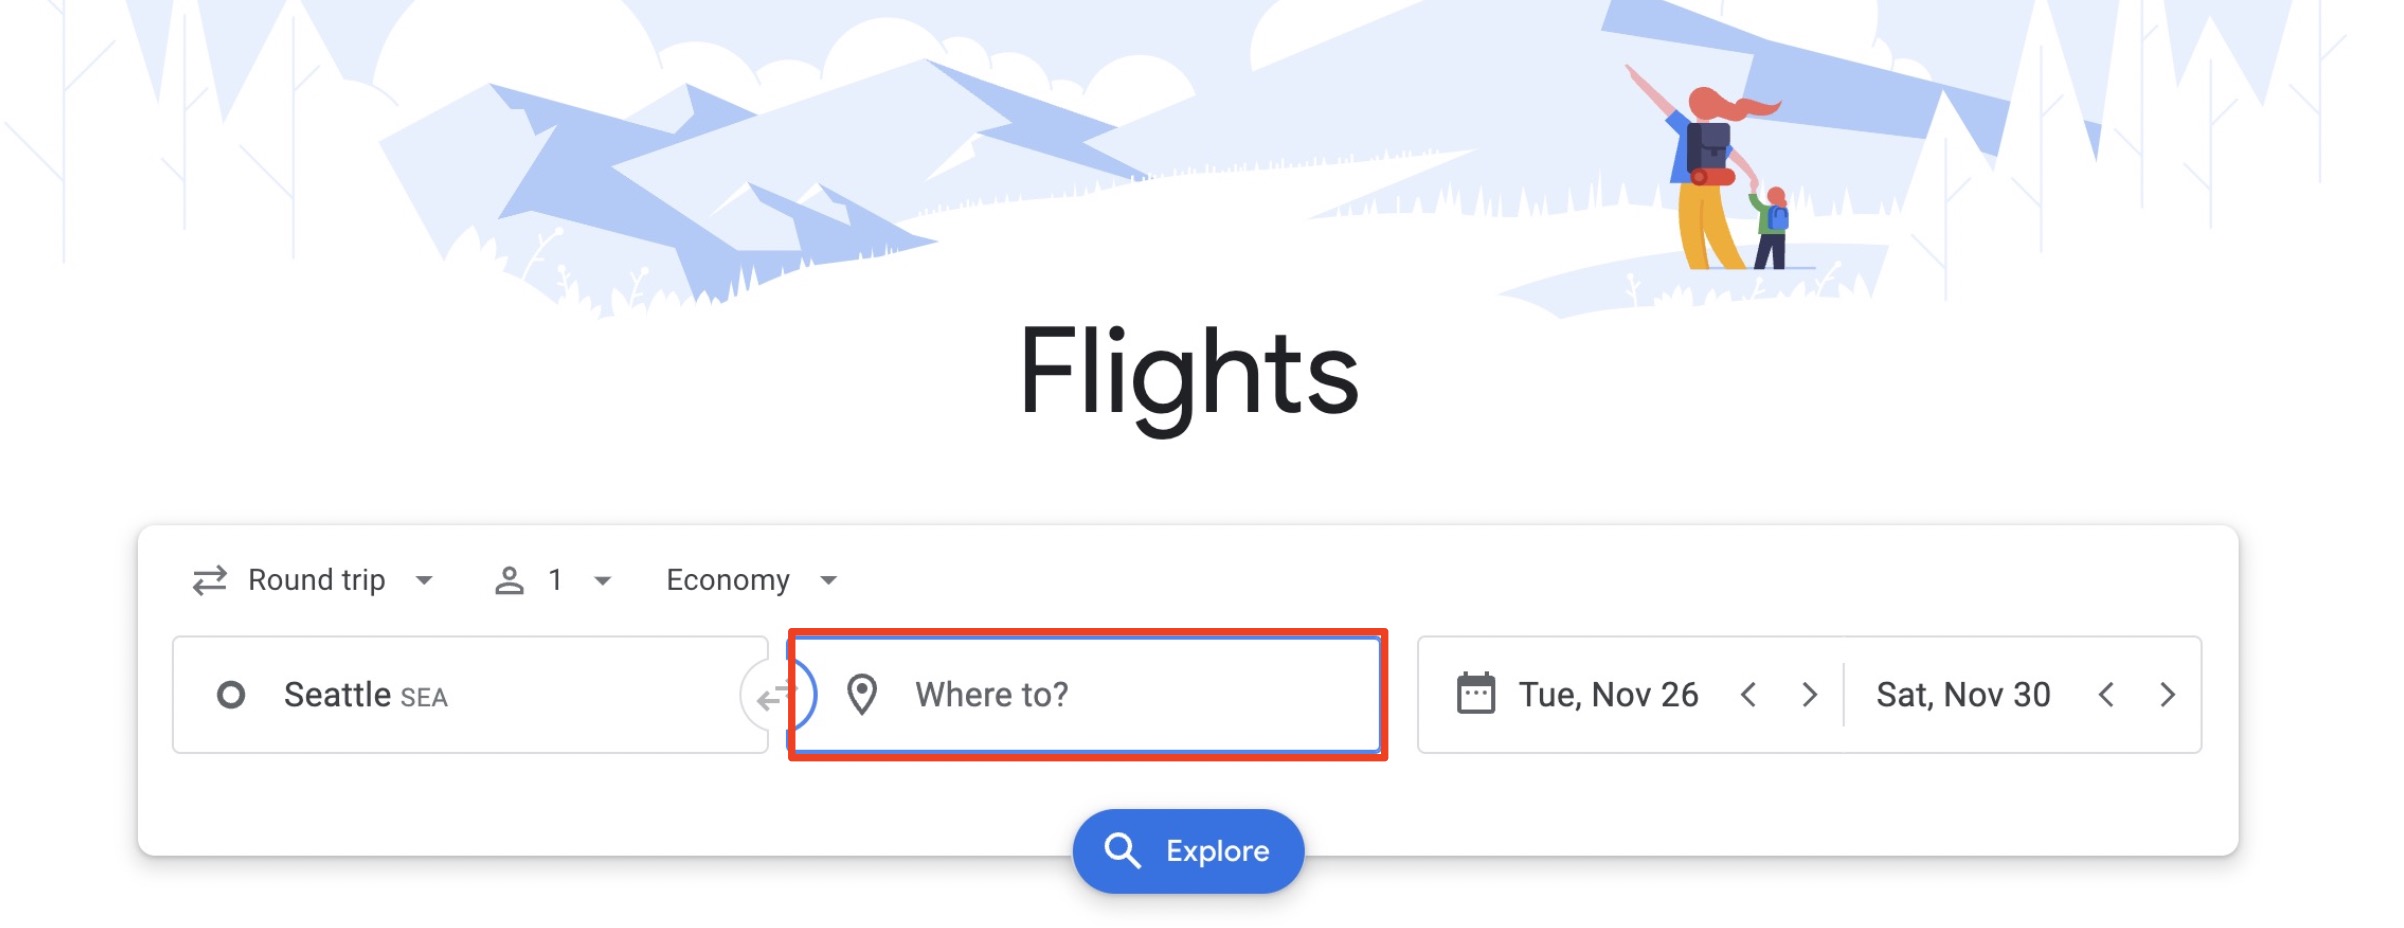Image resolution: width=2404 pixels, height=928 pixels.
Task: Go back one day on departure date
Action: point(1750,695)
